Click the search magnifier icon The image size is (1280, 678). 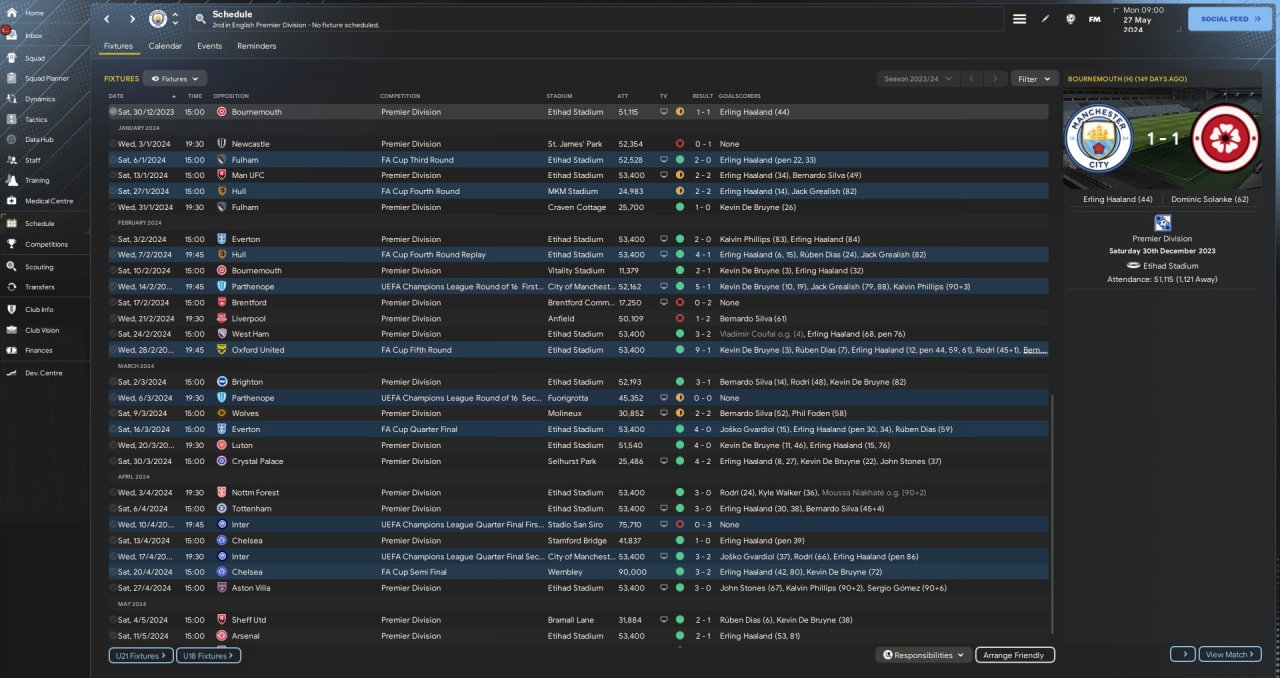pos(201,19)
